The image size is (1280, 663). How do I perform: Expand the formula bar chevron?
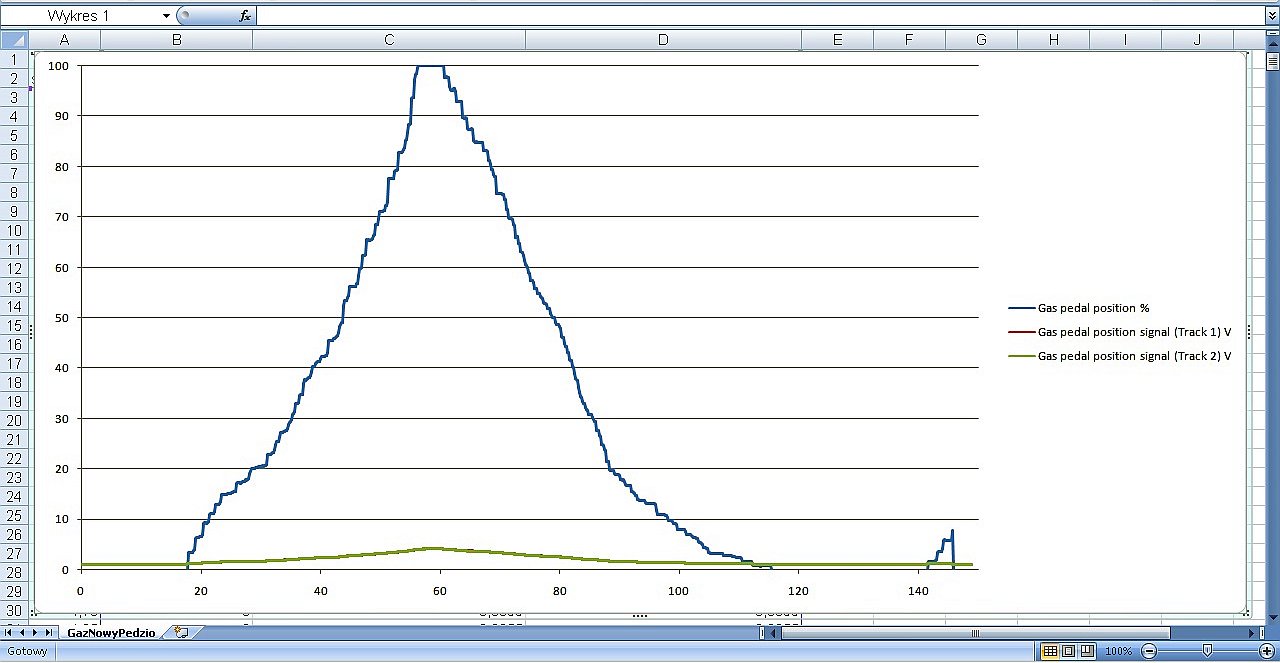tap(1271, 16)
